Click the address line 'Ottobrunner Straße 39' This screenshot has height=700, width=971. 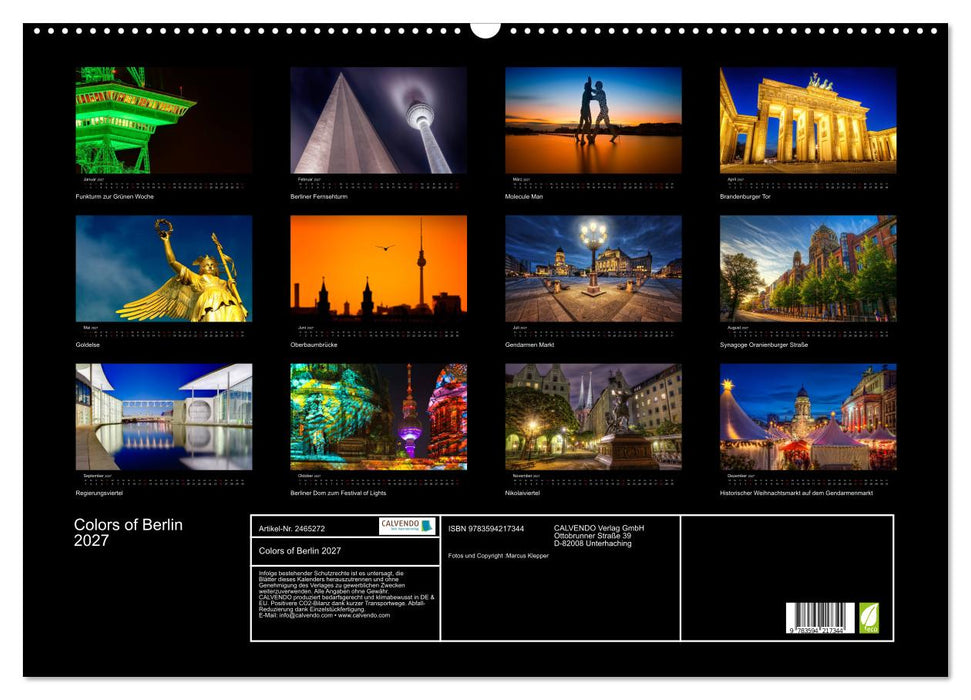tap(593, 536)
